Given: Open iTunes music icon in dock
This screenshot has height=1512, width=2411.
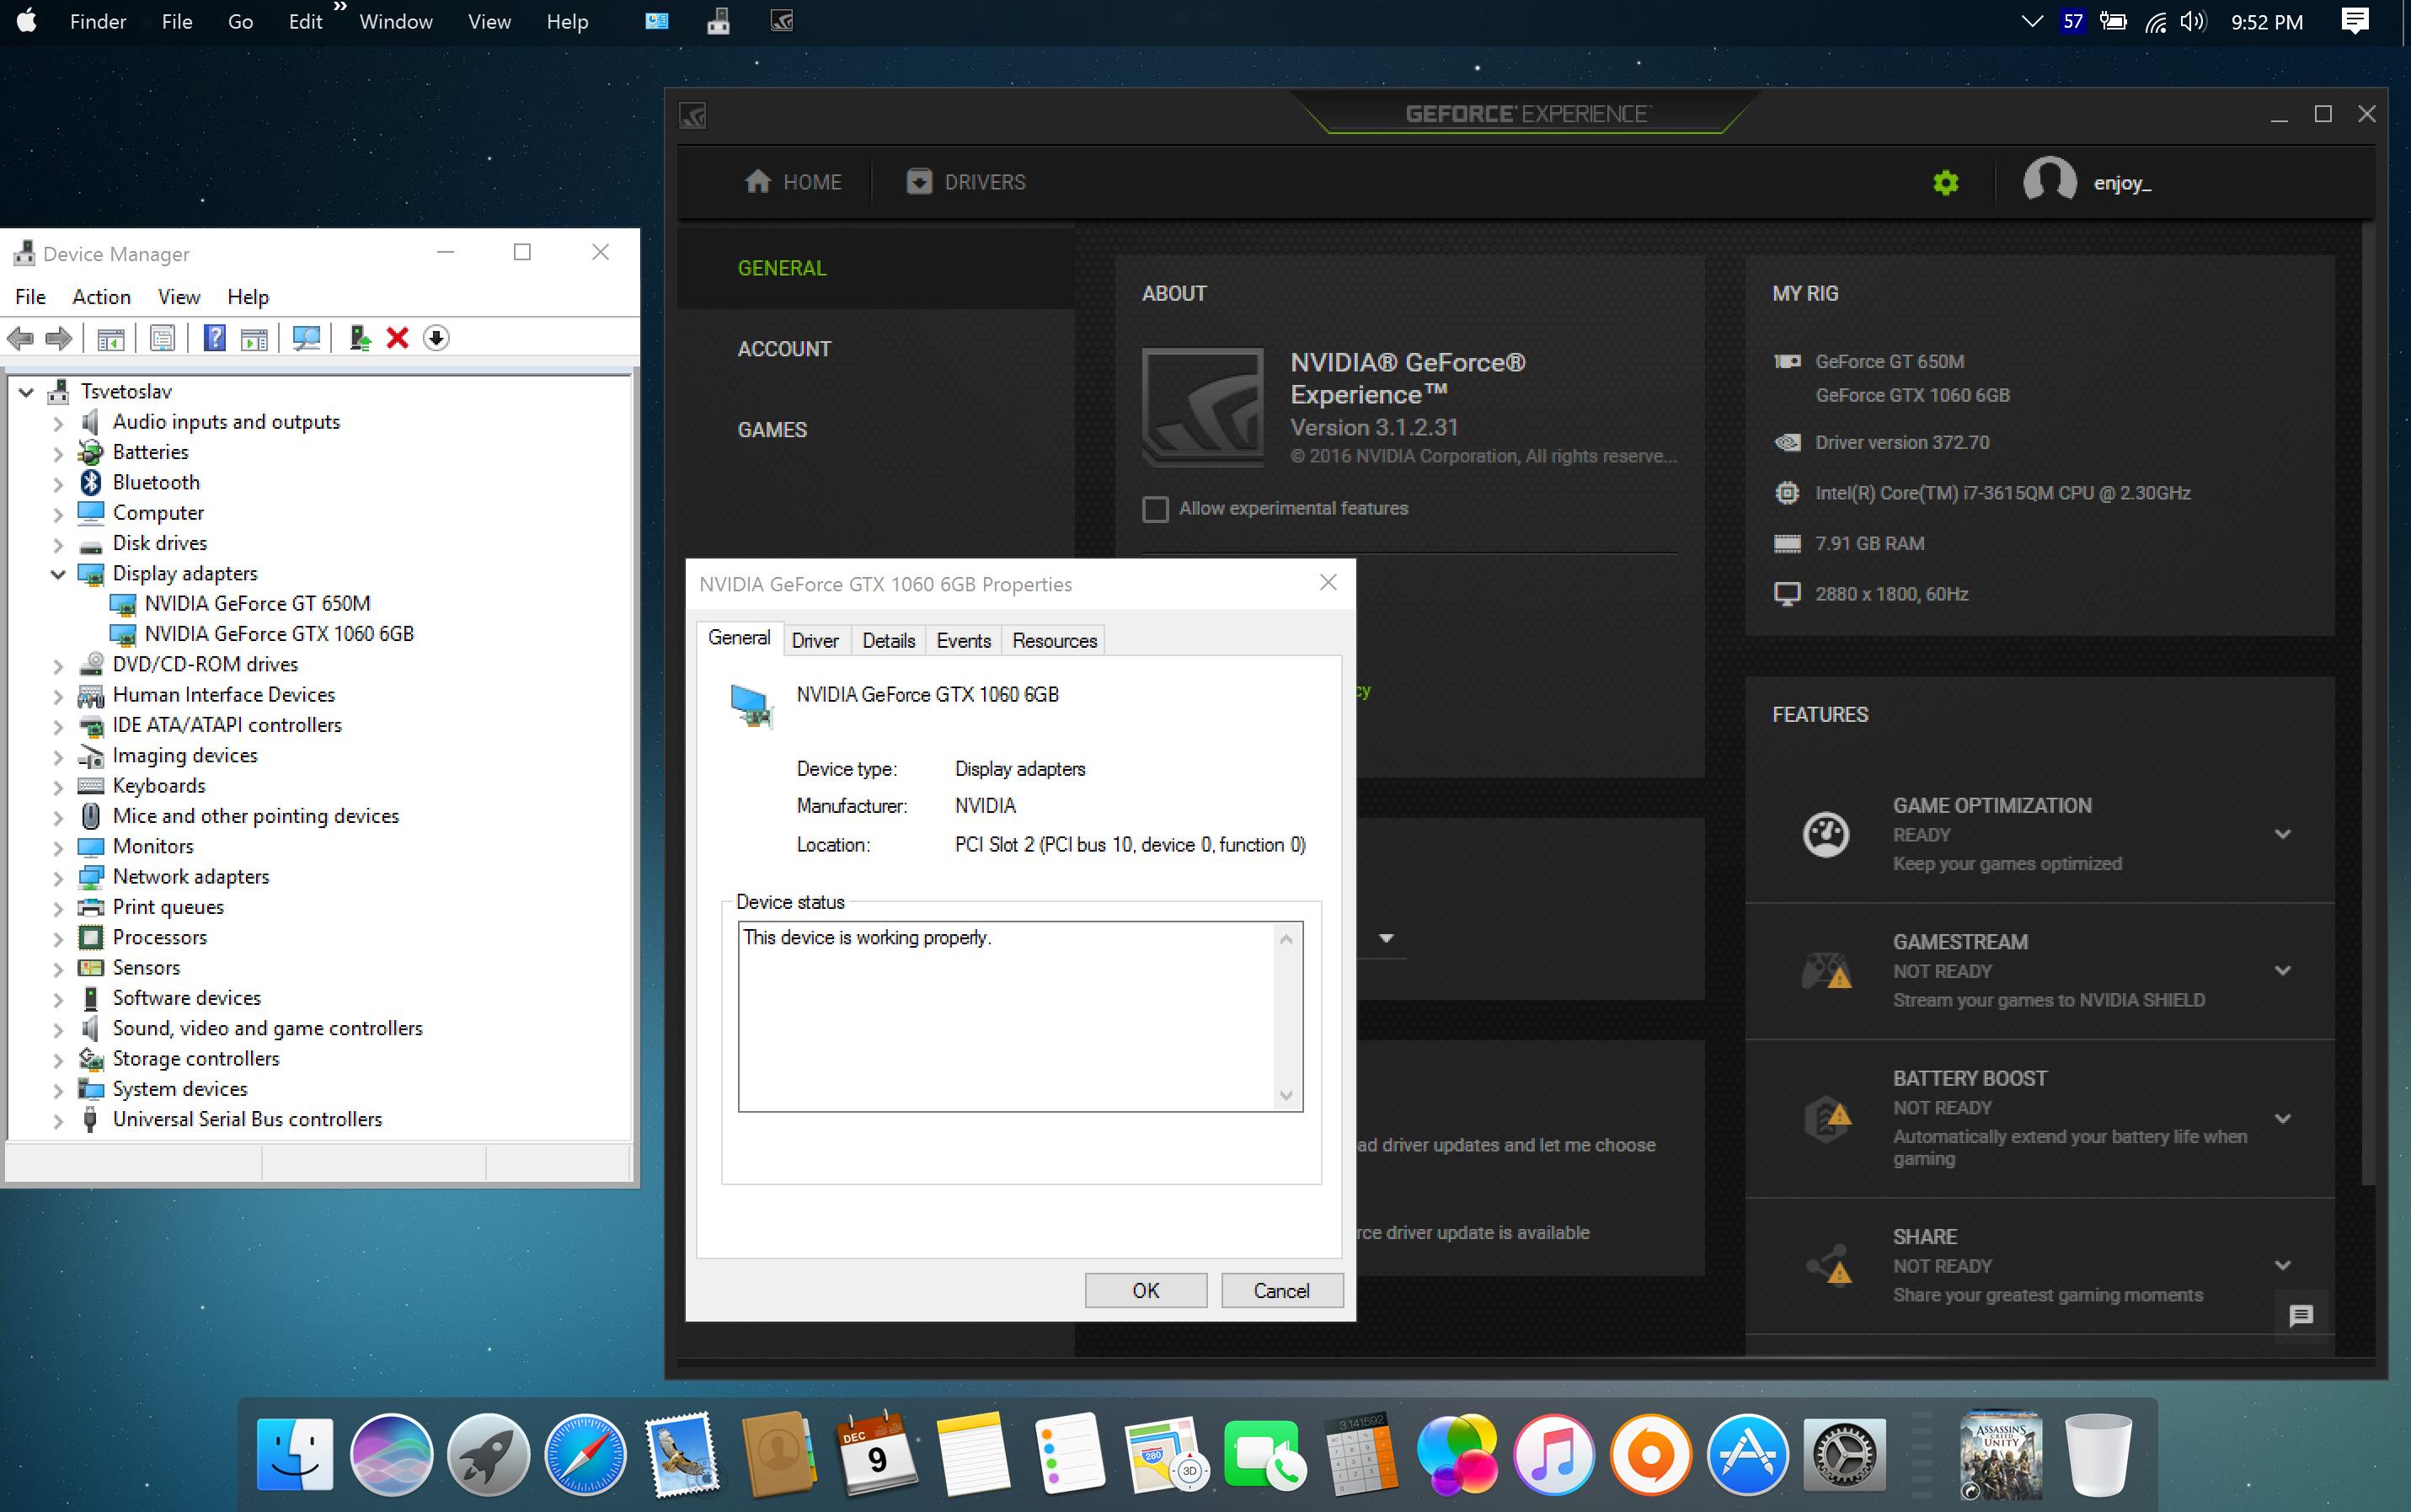Looking at the screenshot, I should tap(1554, 1455).
